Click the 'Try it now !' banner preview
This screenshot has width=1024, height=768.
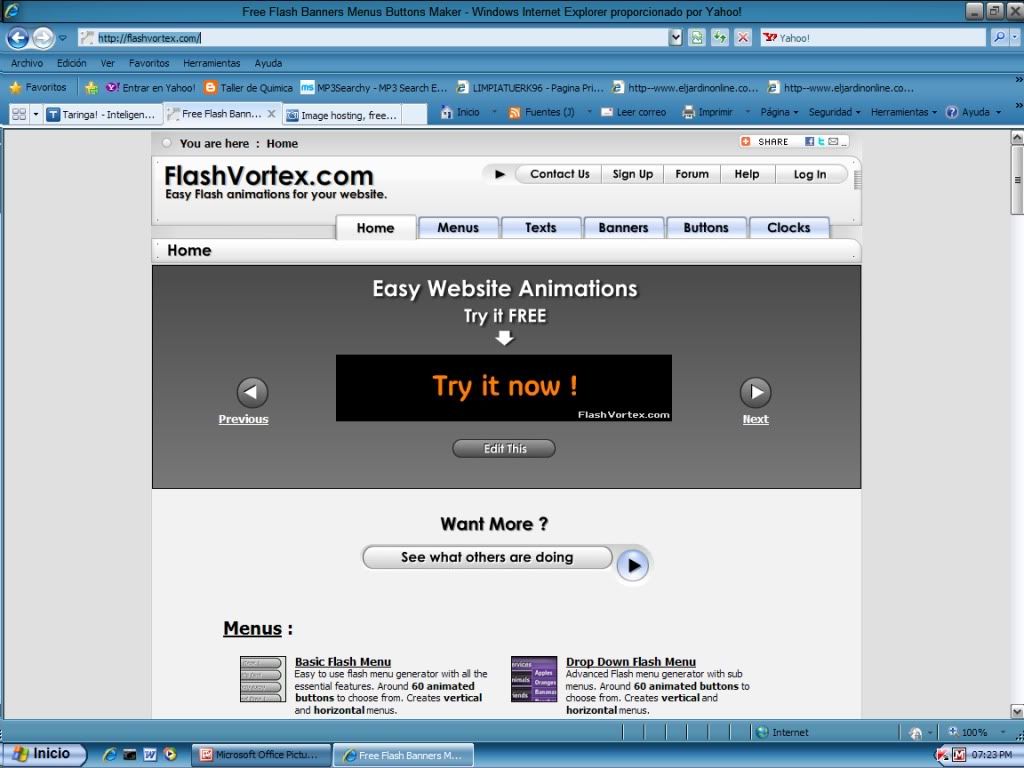(504, 388)
